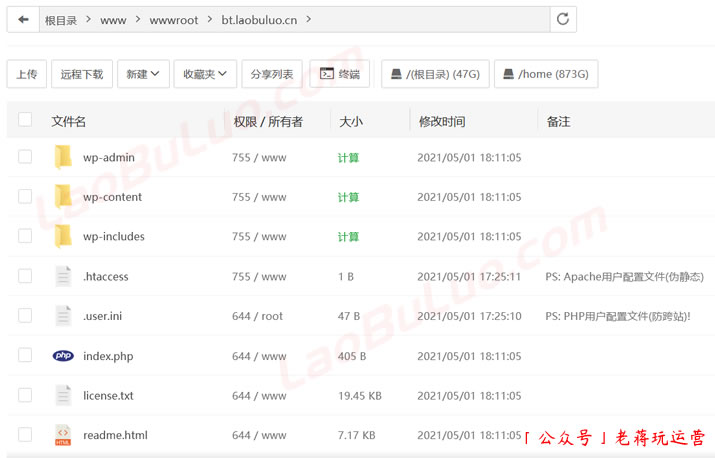Click the .htaccess file name
Viewport: 715px width, 458px height.
pyautogui.click(x=106, y=276)
